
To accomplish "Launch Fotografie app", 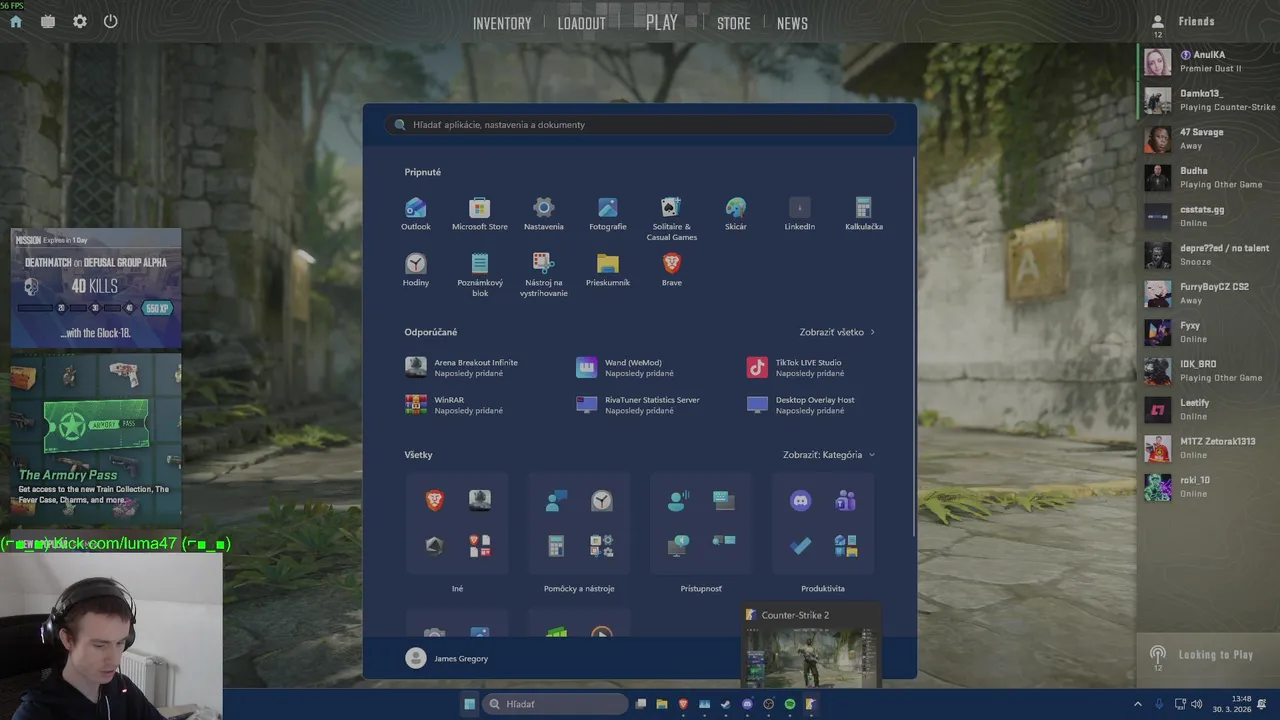I will click(x=608, y=213).
